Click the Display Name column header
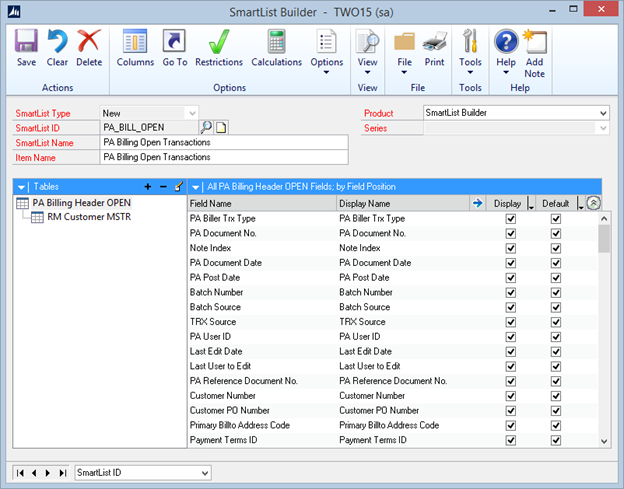 pyautogui.click(x=403, y=203)
